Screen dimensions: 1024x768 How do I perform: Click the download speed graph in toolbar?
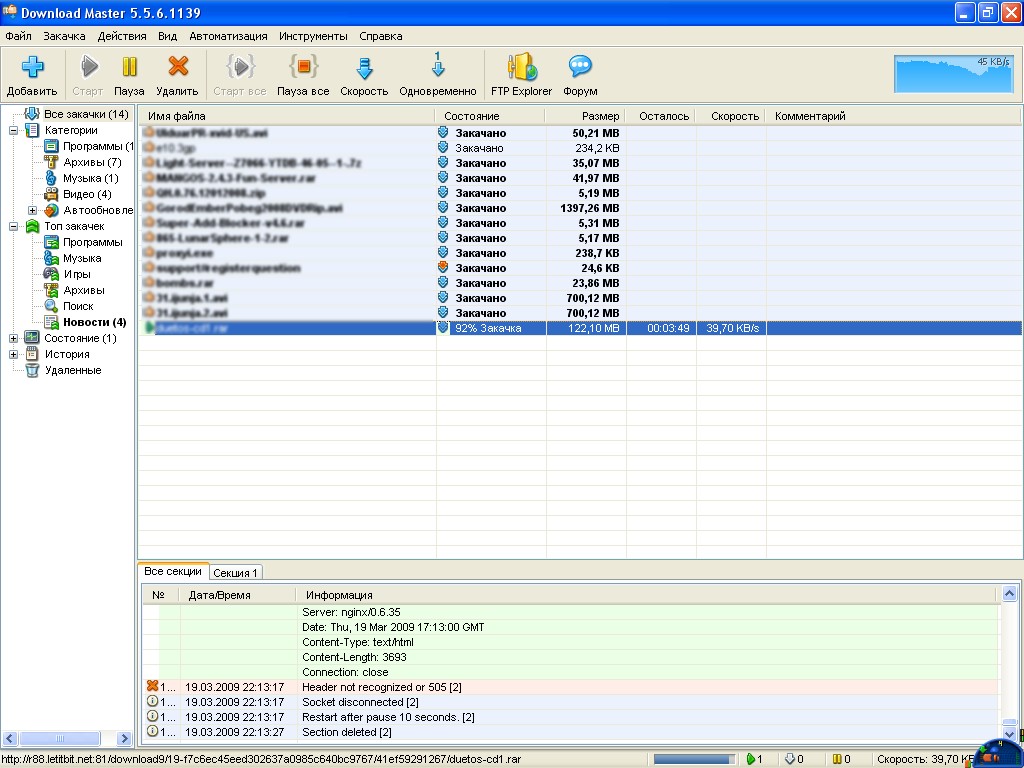[953, 73]
